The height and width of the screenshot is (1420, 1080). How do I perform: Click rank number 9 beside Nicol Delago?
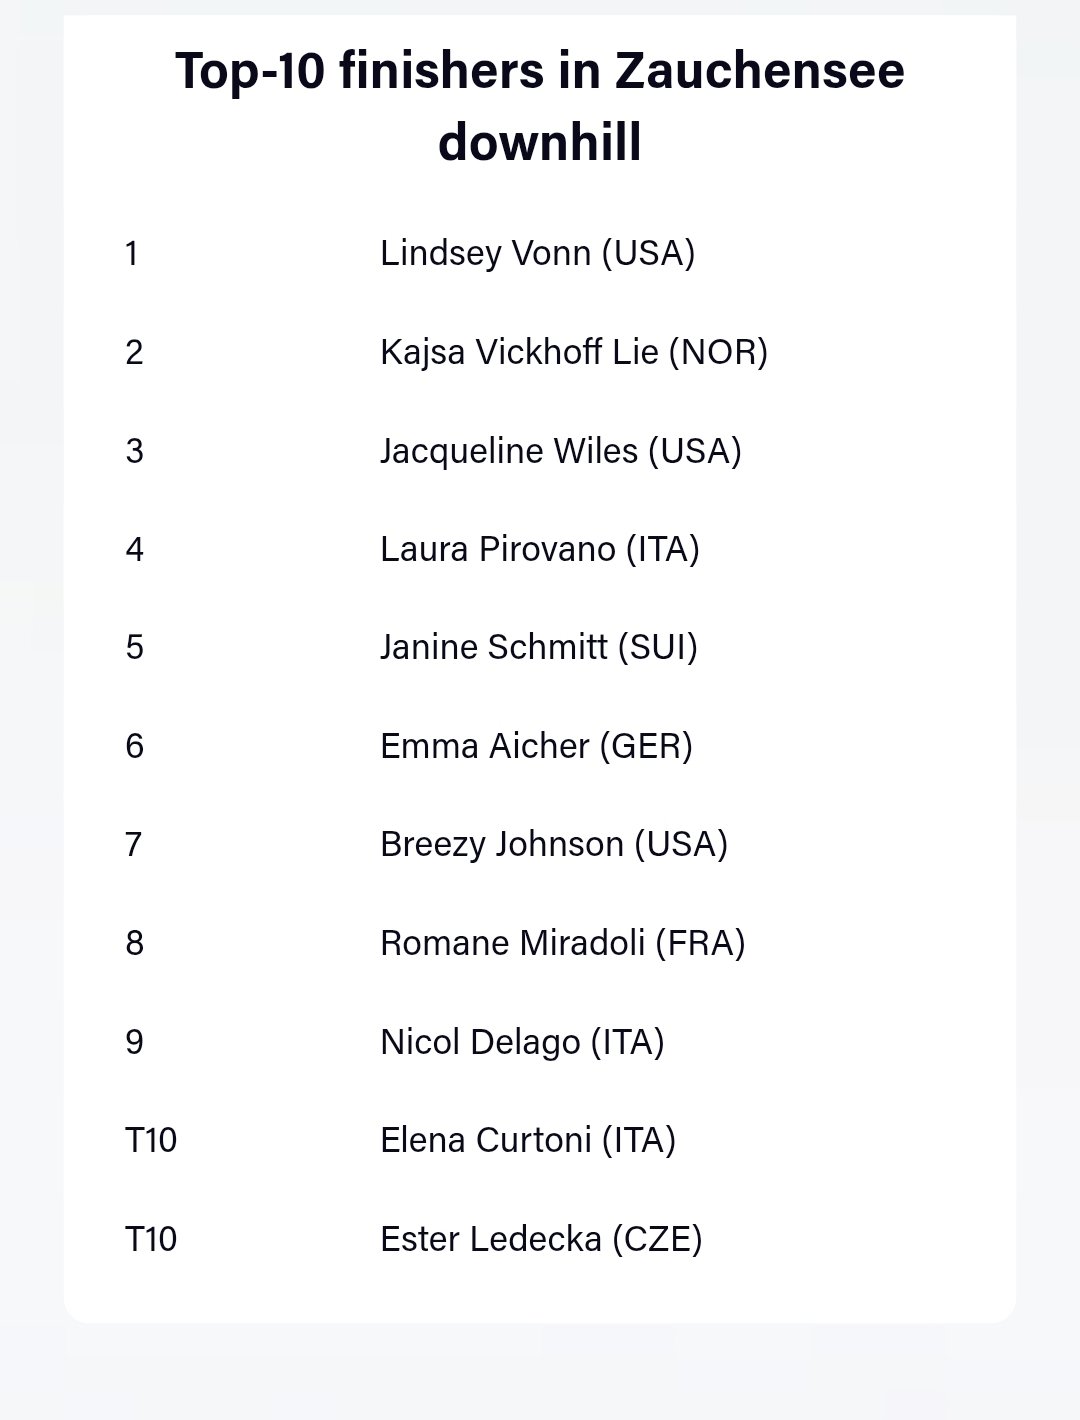tap(134, 1042)
